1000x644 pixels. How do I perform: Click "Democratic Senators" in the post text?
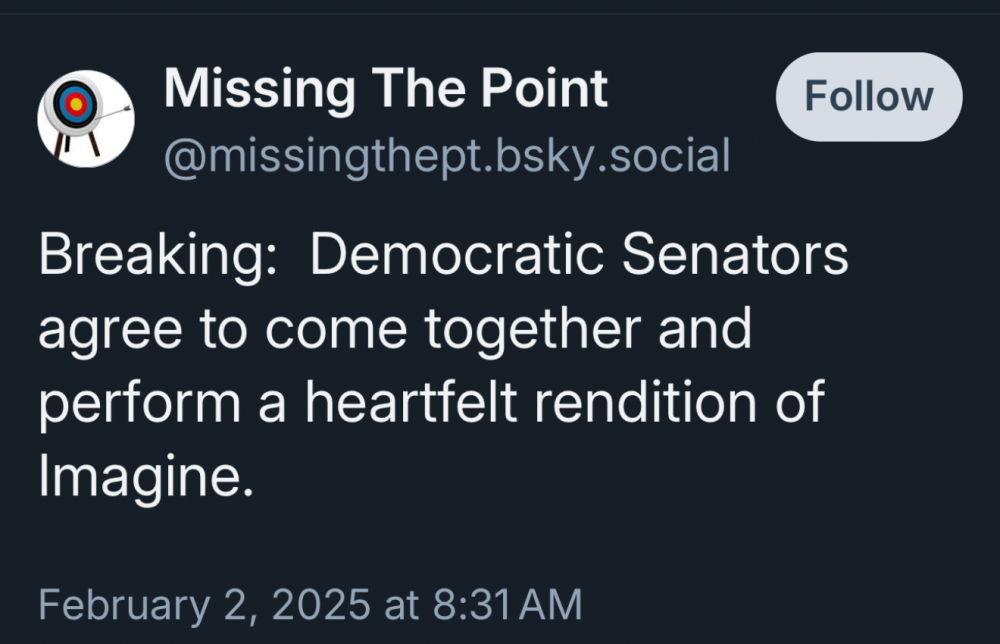click(x=579, y=256)
